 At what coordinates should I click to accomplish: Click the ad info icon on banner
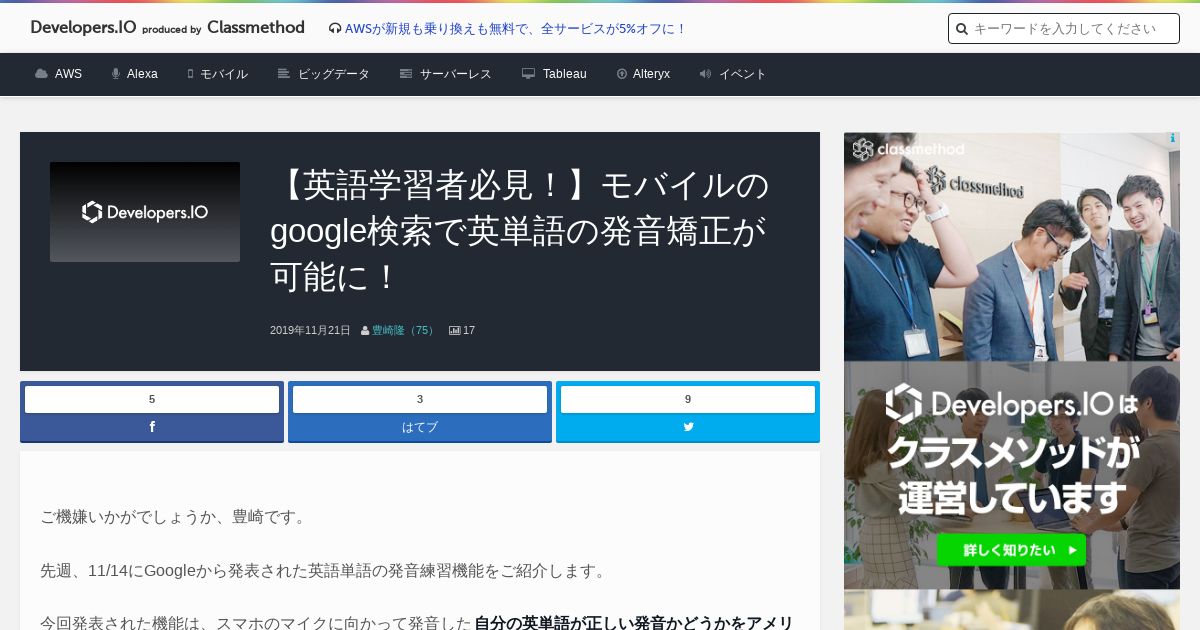(1172, 139)
